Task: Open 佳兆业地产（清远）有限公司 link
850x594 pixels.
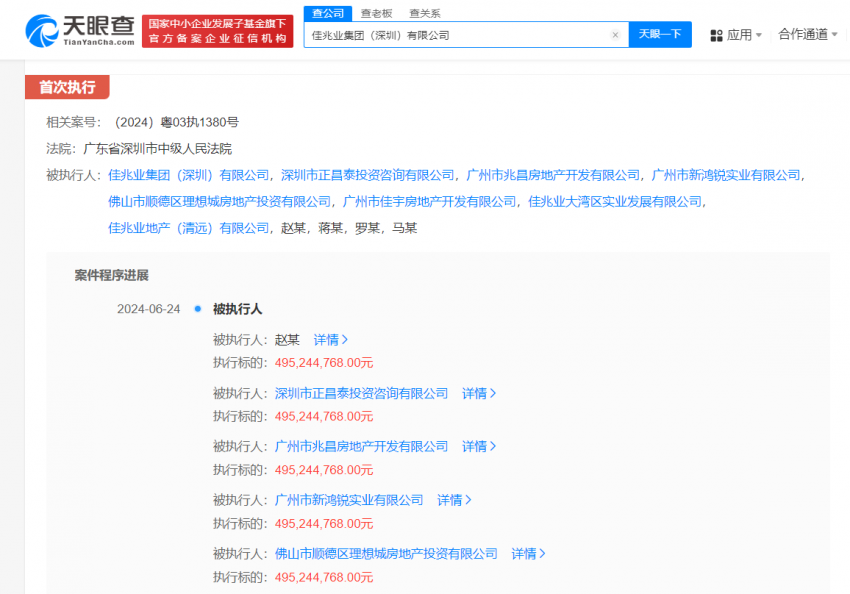Action: 188,228
